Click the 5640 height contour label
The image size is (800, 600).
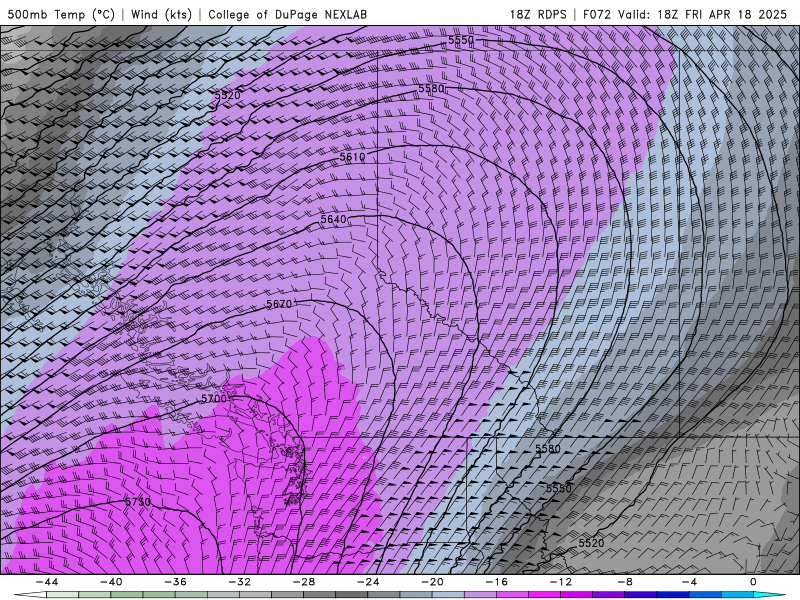(x=333, y=219)
